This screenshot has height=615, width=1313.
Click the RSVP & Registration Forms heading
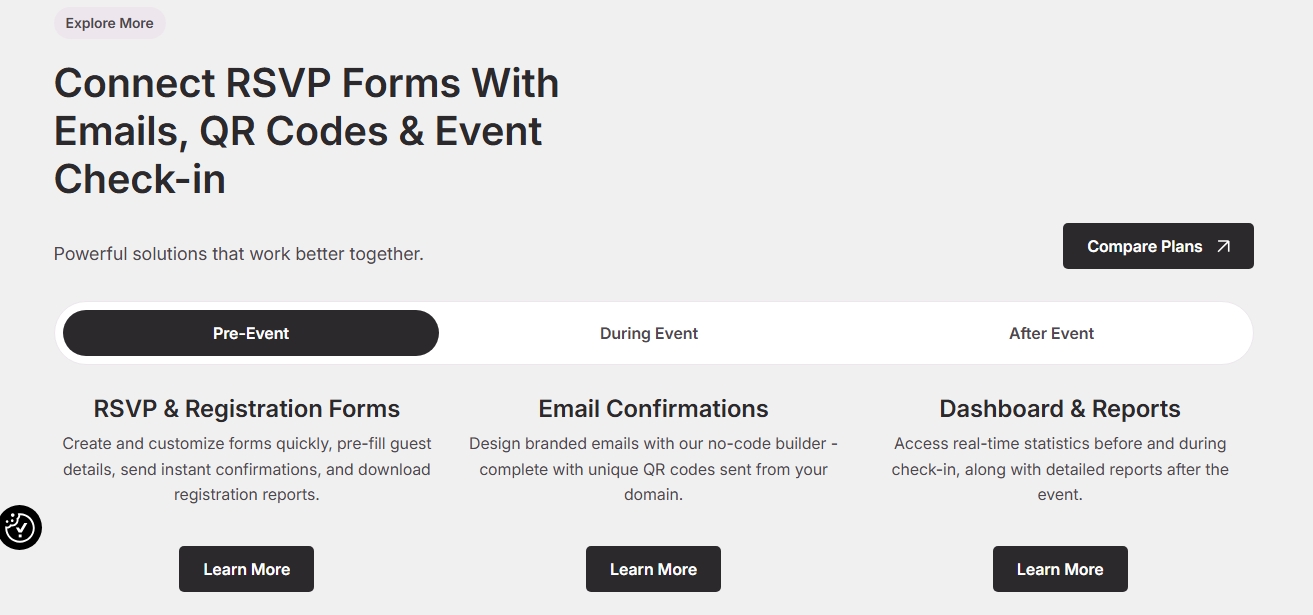(x=247, y=409)
